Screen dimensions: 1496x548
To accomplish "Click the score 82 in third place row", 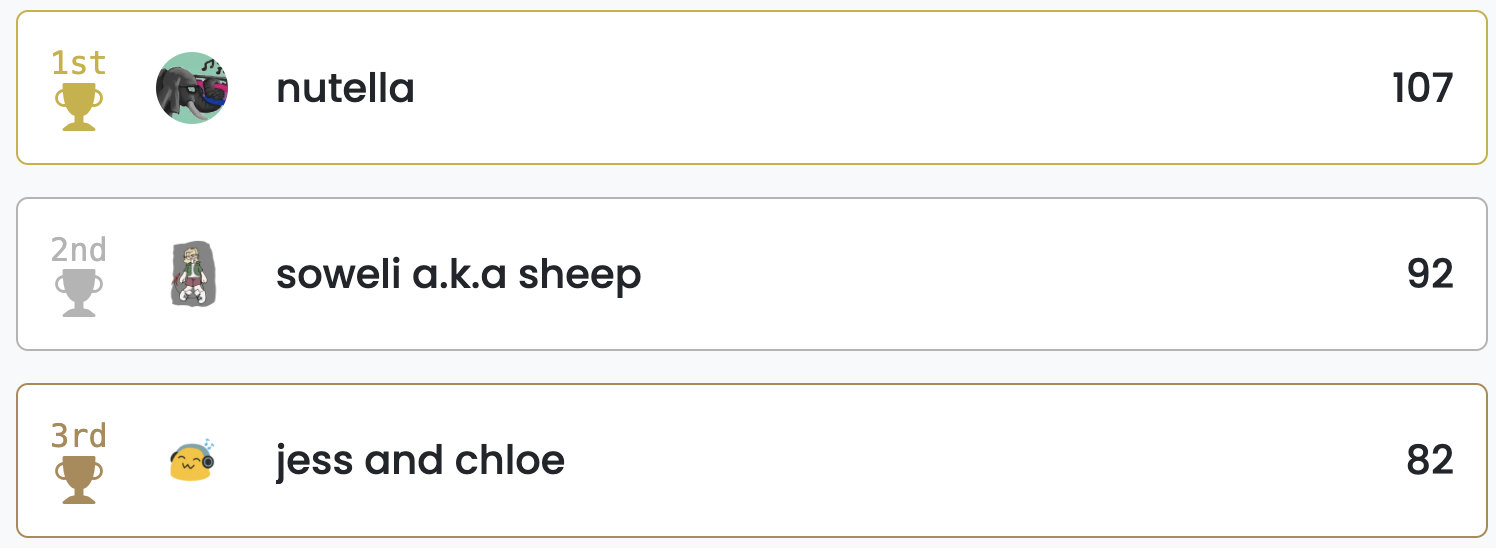I will (x=1430, y=461).
